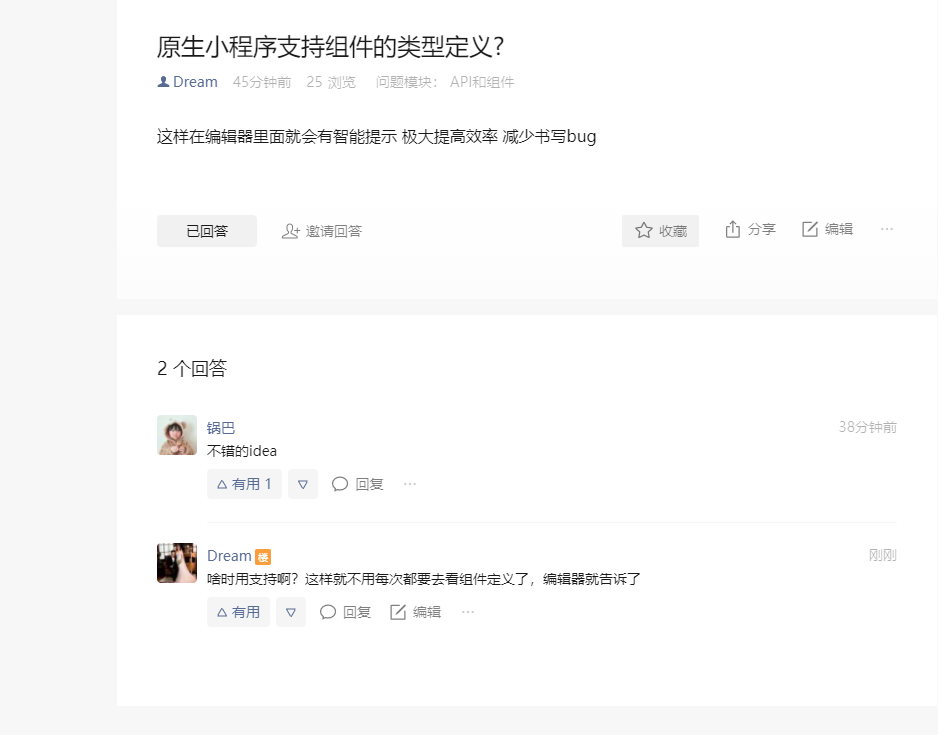
Task: Open more options for 锅巴's answer
Action: tap(409, 483)
